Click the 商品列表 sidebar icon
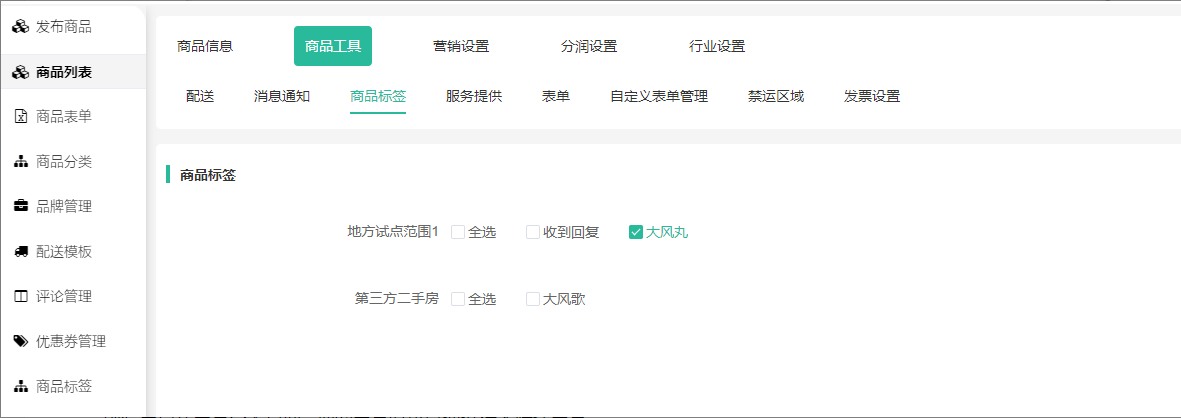The image size is (1181, 418). 20,72
